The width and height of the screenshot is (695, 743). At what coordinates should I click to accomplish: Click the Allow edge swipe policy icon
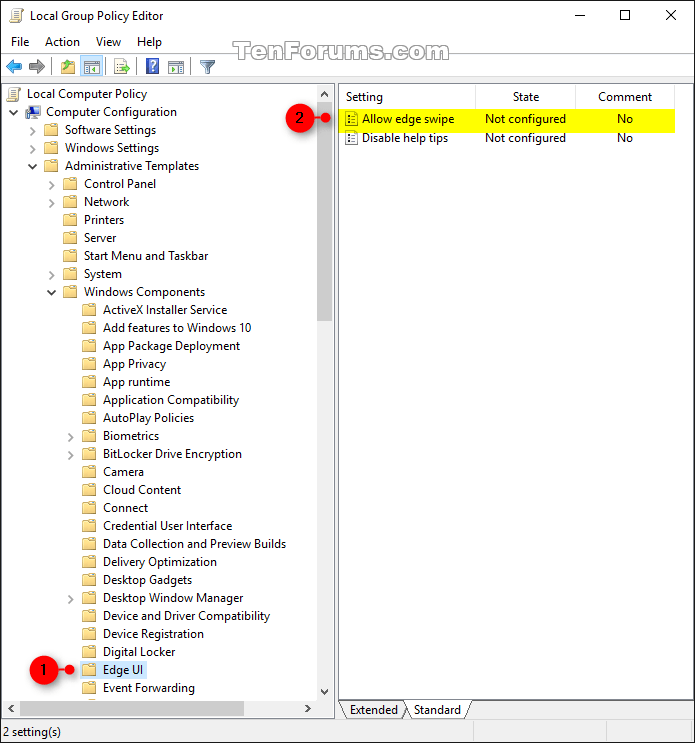(x=351, y=119)
